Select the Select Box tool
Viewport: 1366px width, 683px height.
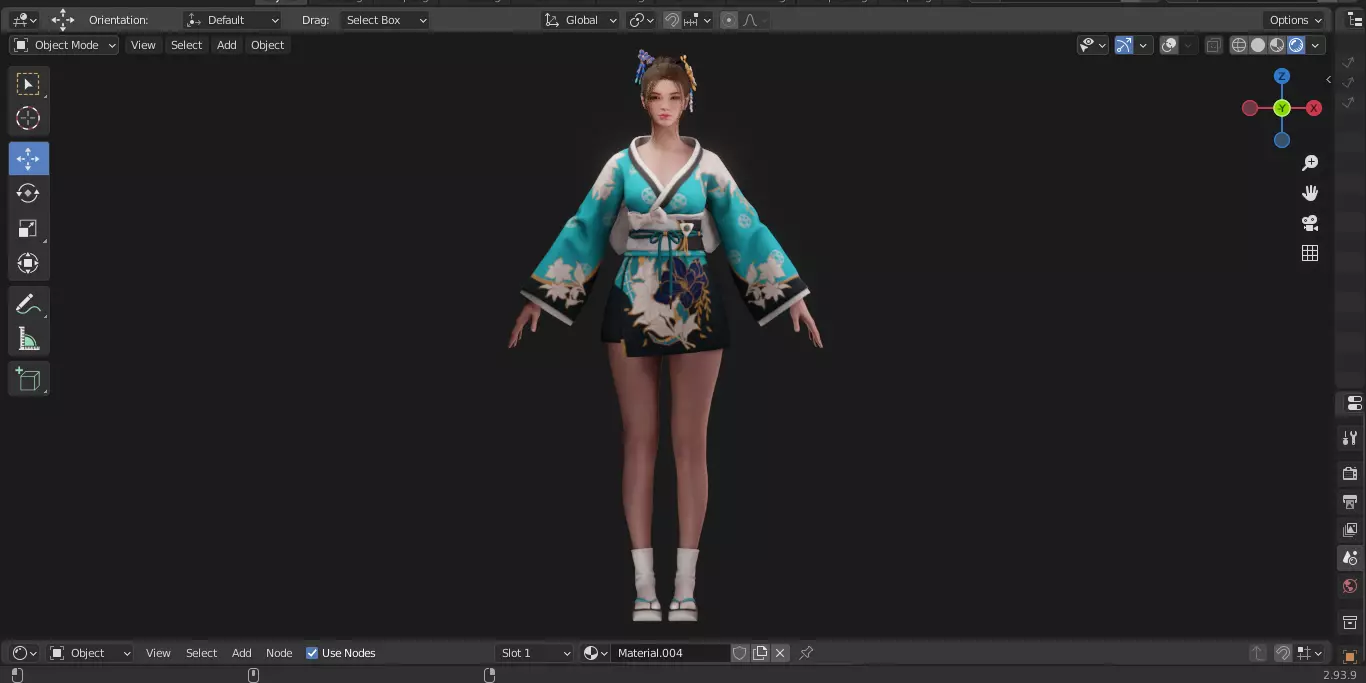pos(28,84)
